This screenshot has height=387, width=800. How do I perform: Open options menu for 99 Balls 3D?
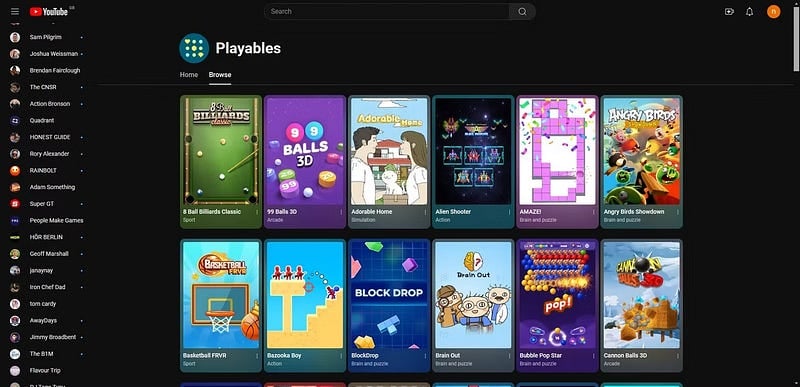tap(341, 212)
